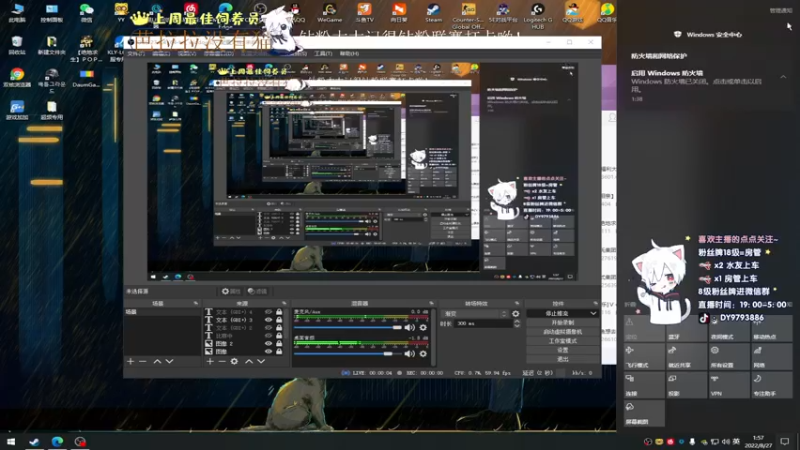Open scene transition type dropdown
This screenshot has width=800, height=450.
tap(476, 314)
